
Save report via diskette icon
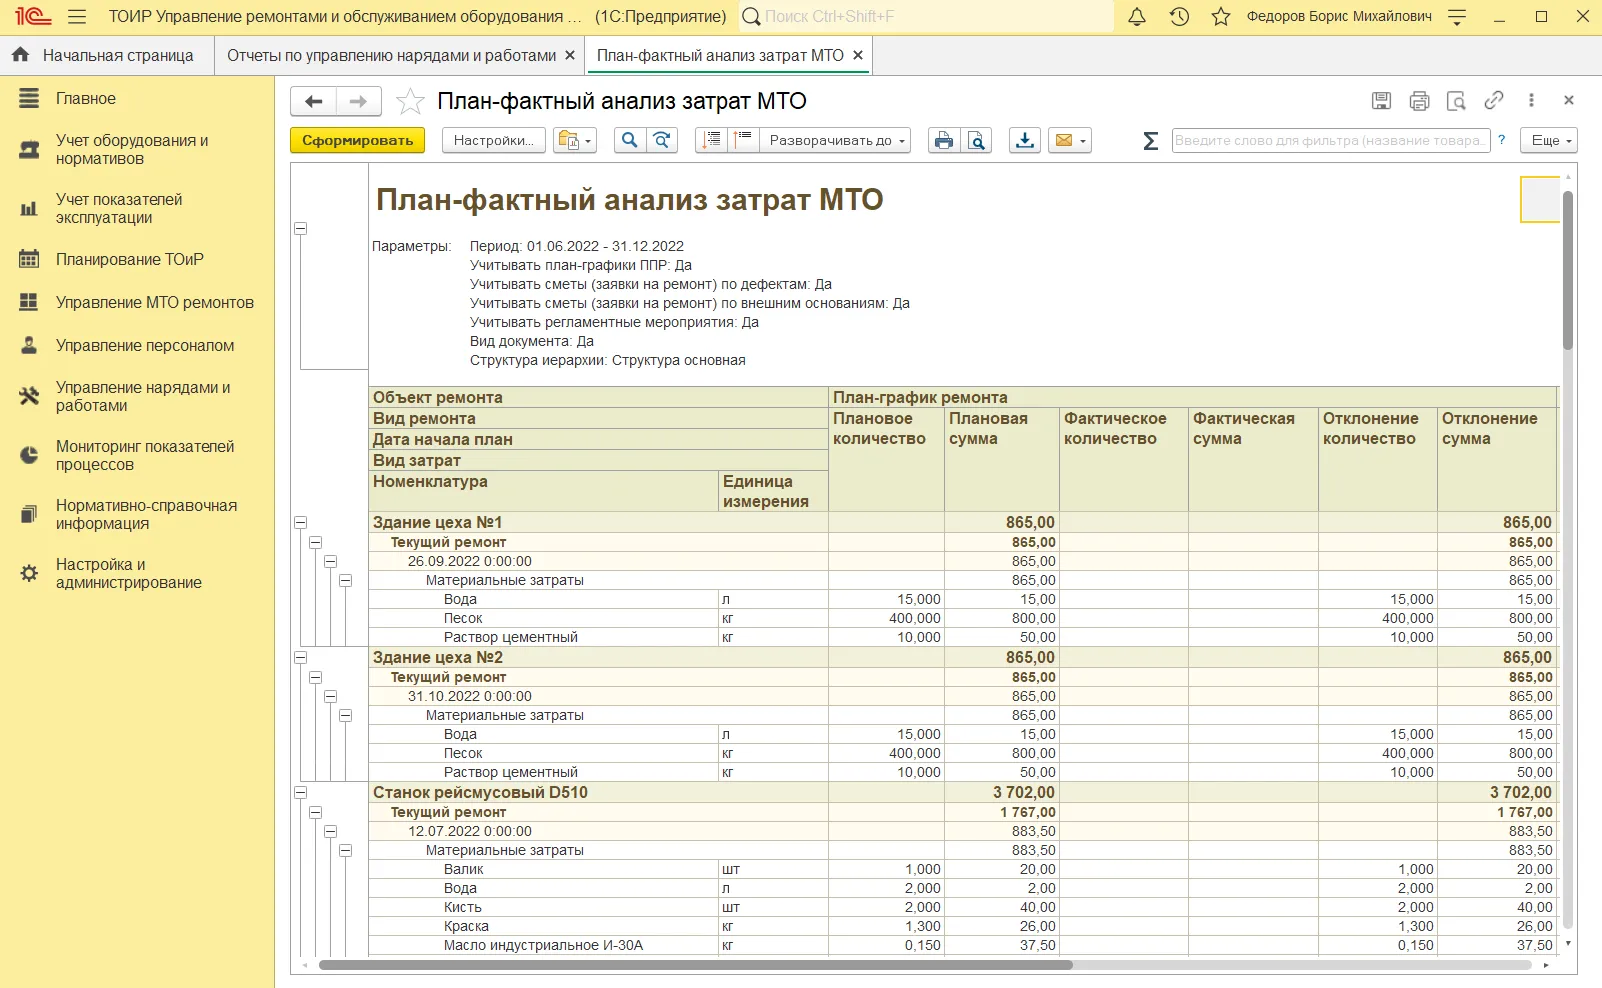(1381, 100)
